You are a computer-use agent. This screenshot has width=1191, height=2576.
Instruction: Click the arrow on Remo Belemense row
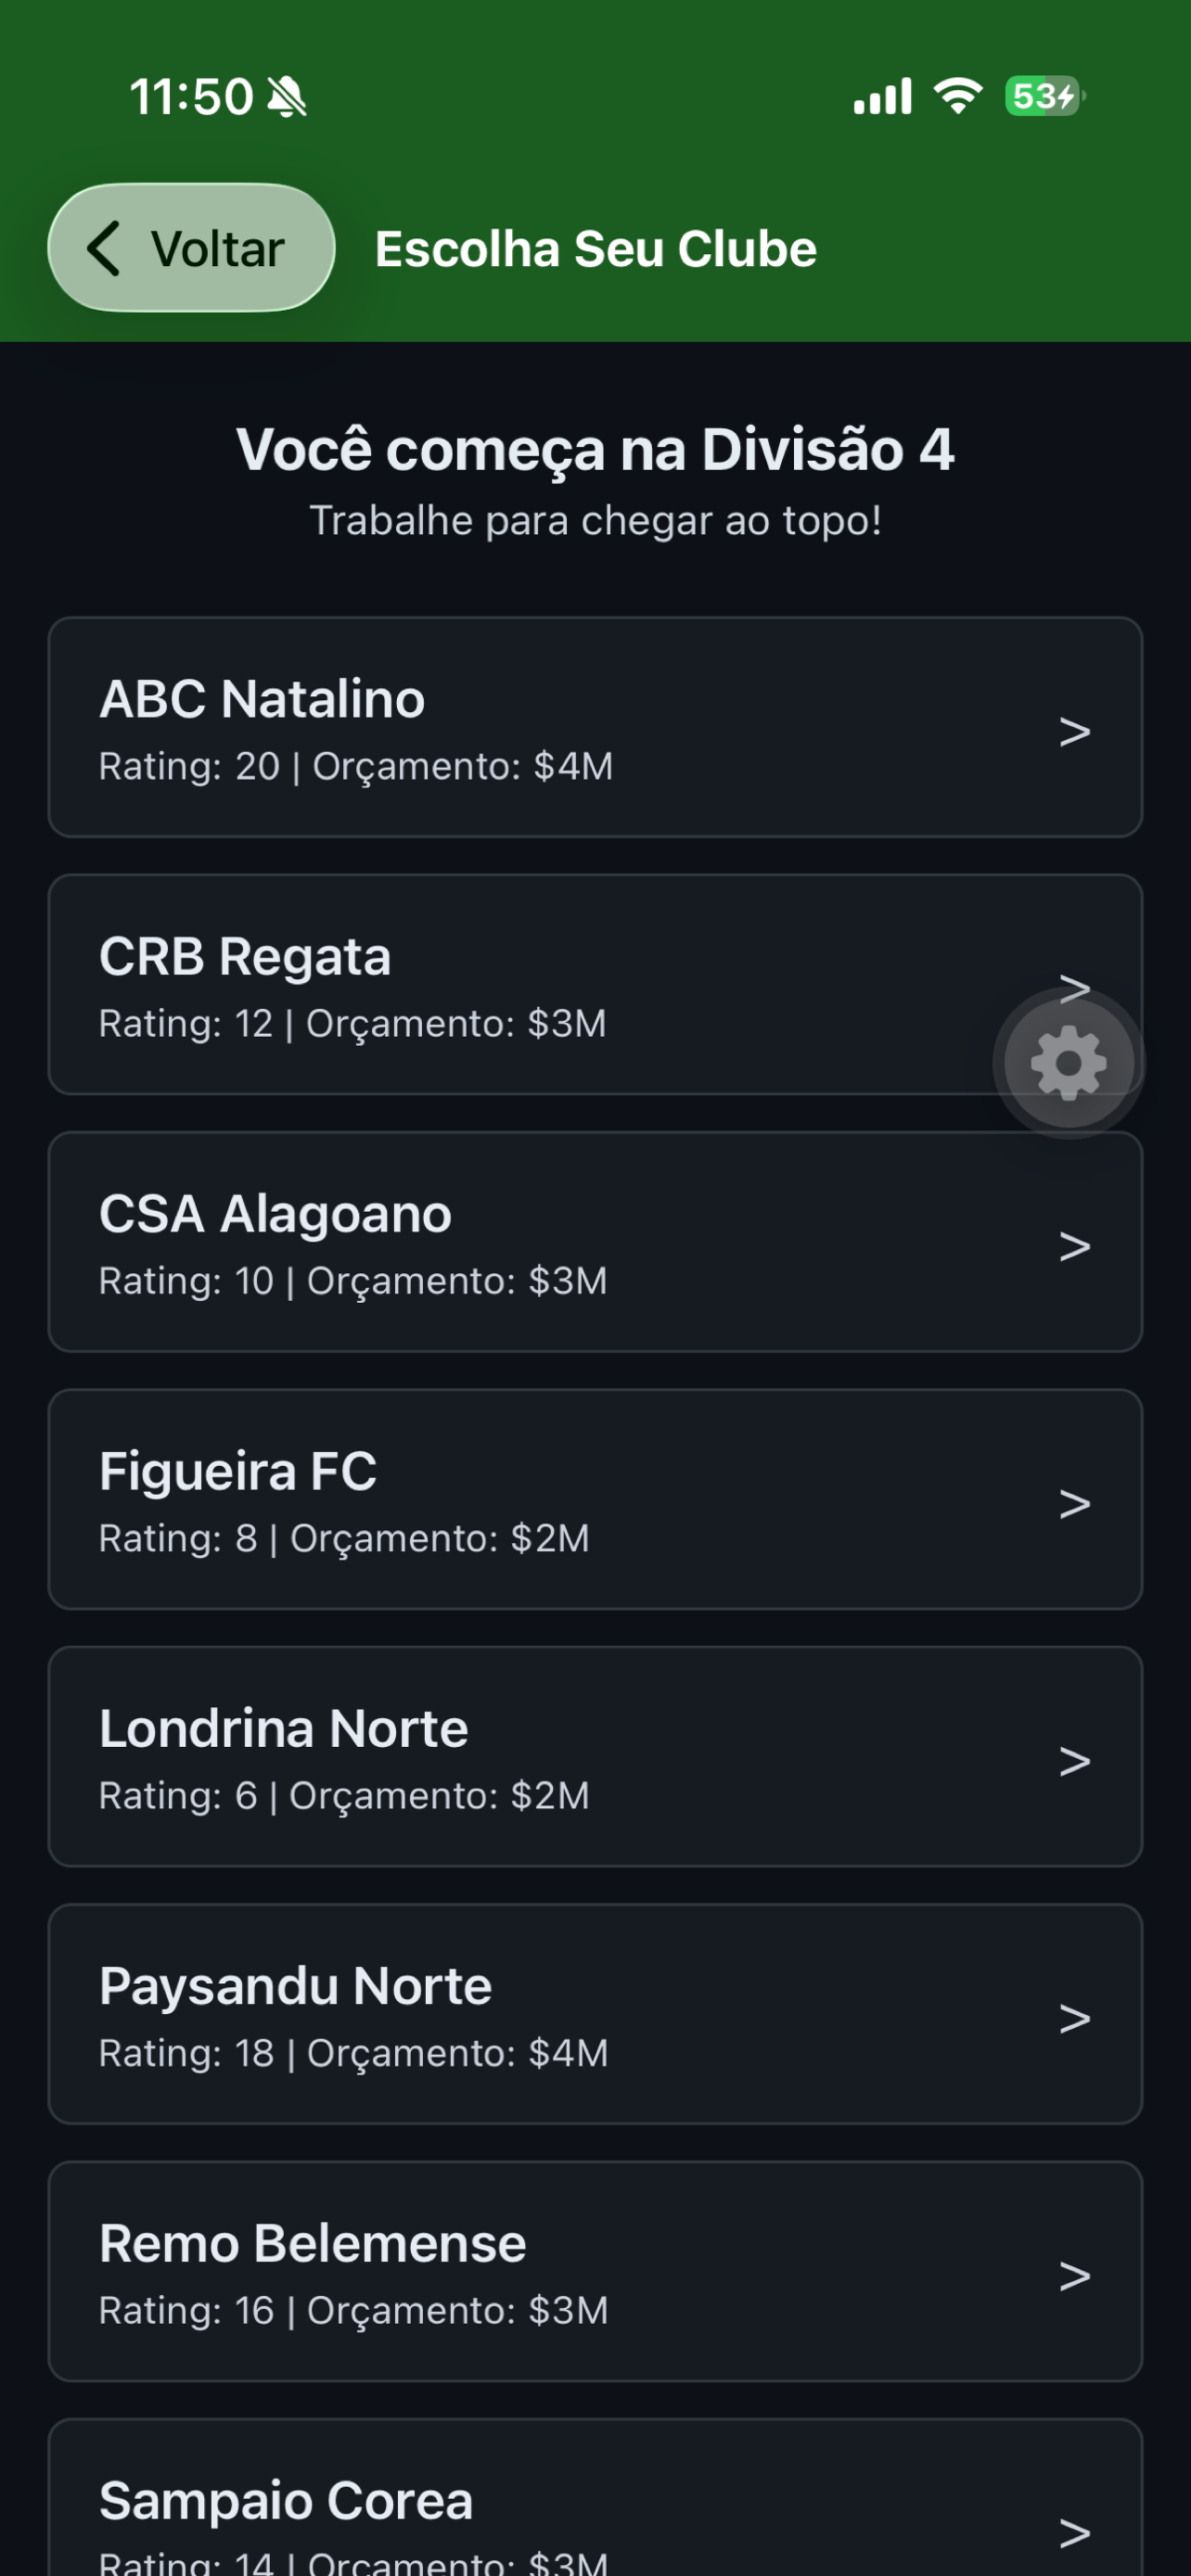pyautogui.click(x=1074, y=2275)
